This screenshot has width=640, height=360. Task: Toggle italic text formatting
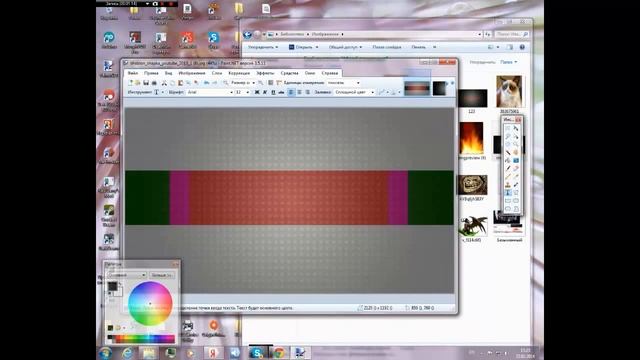265,92
